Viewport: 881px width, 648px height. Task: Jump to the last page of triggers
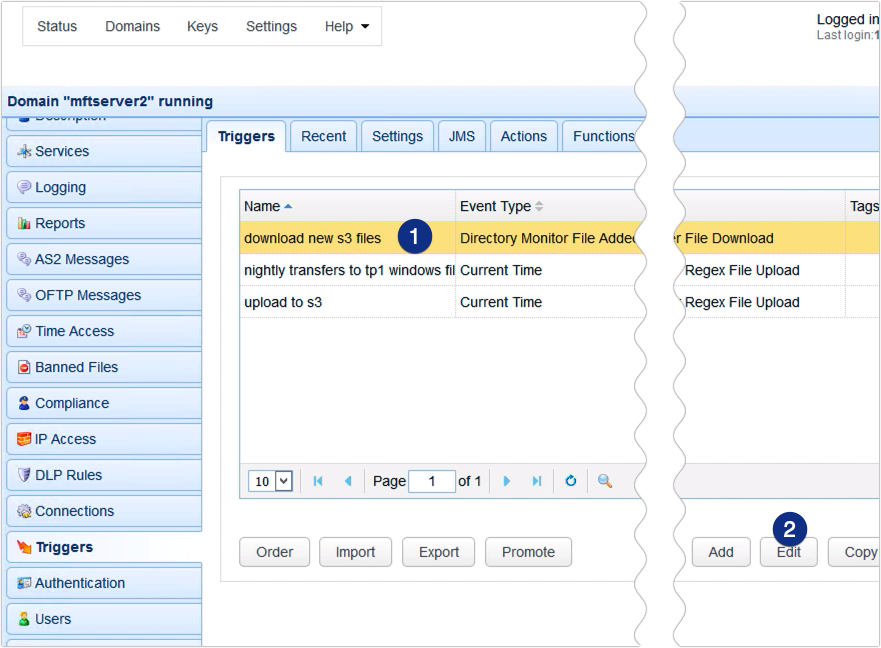point(534,481)
